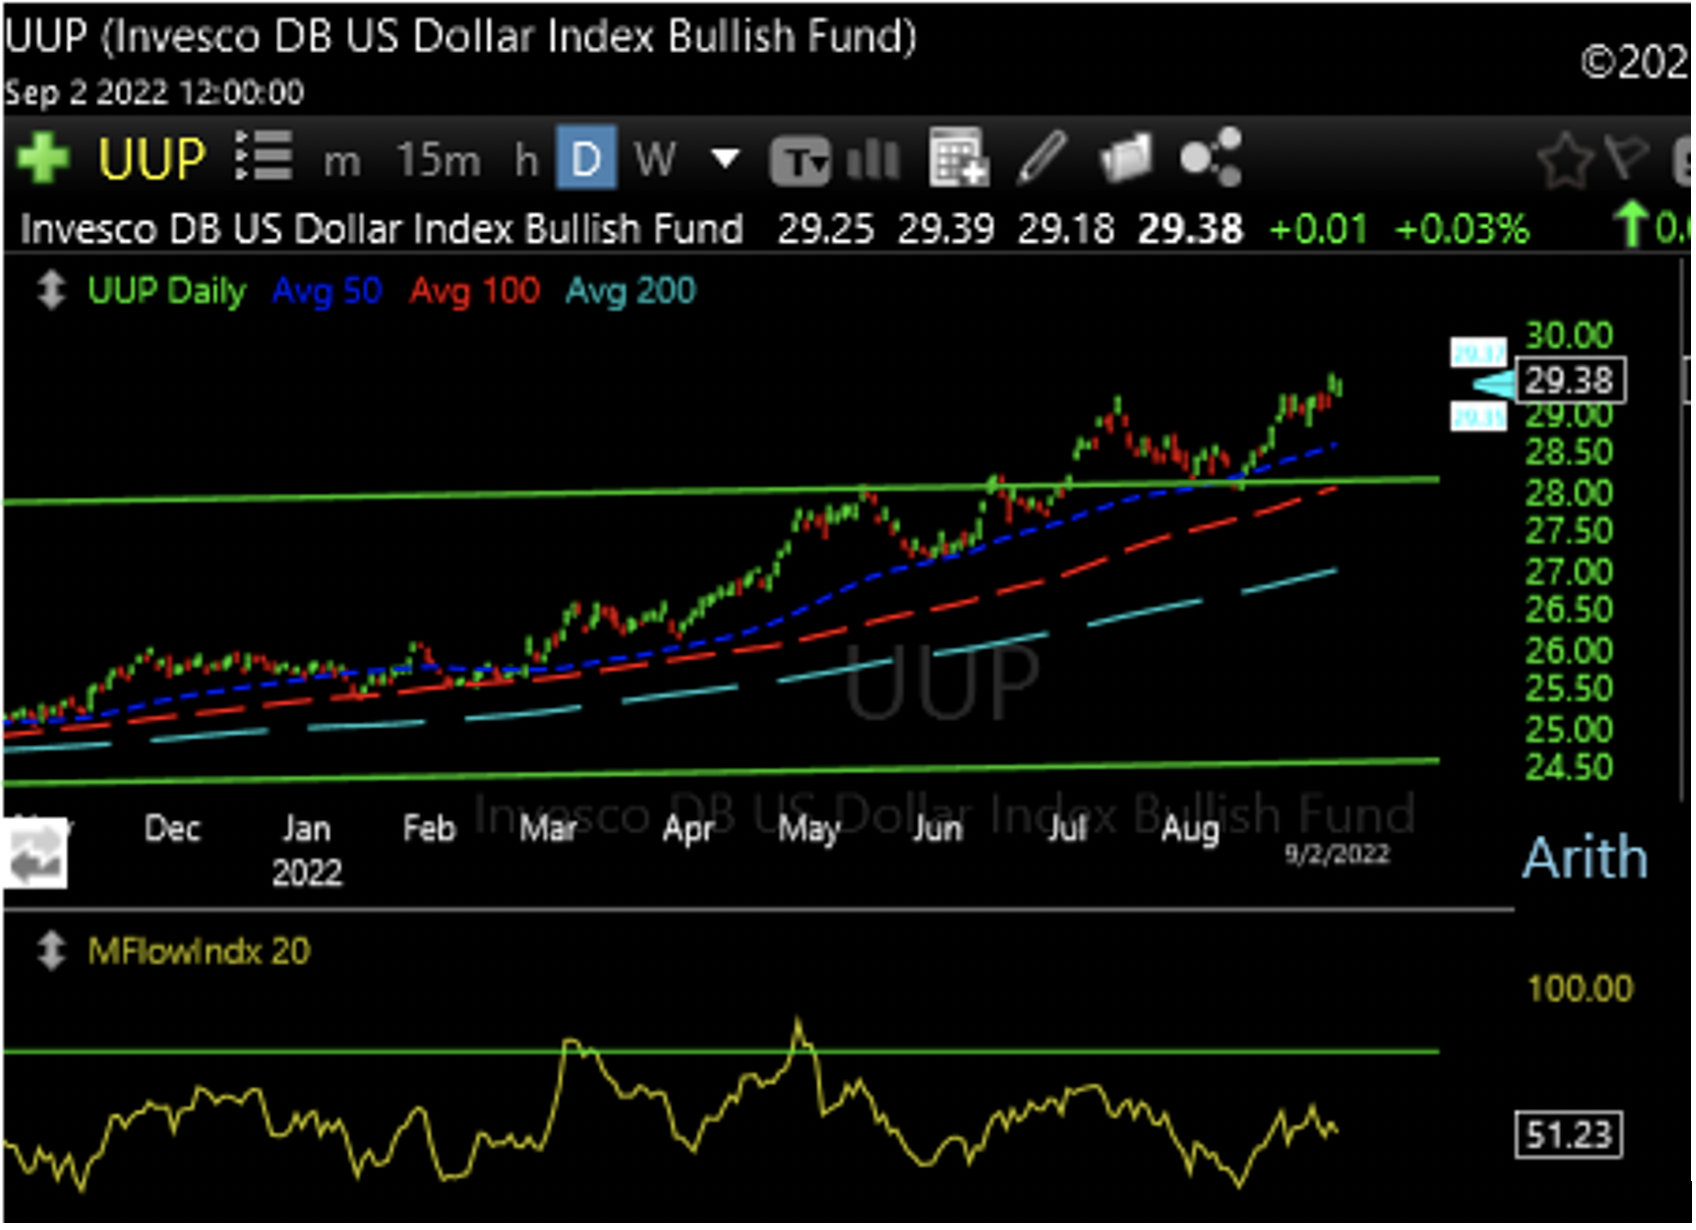Screen dimensions: 1696x1230
Task: Select the 'm' monthly timeframe
Action: 341,161
